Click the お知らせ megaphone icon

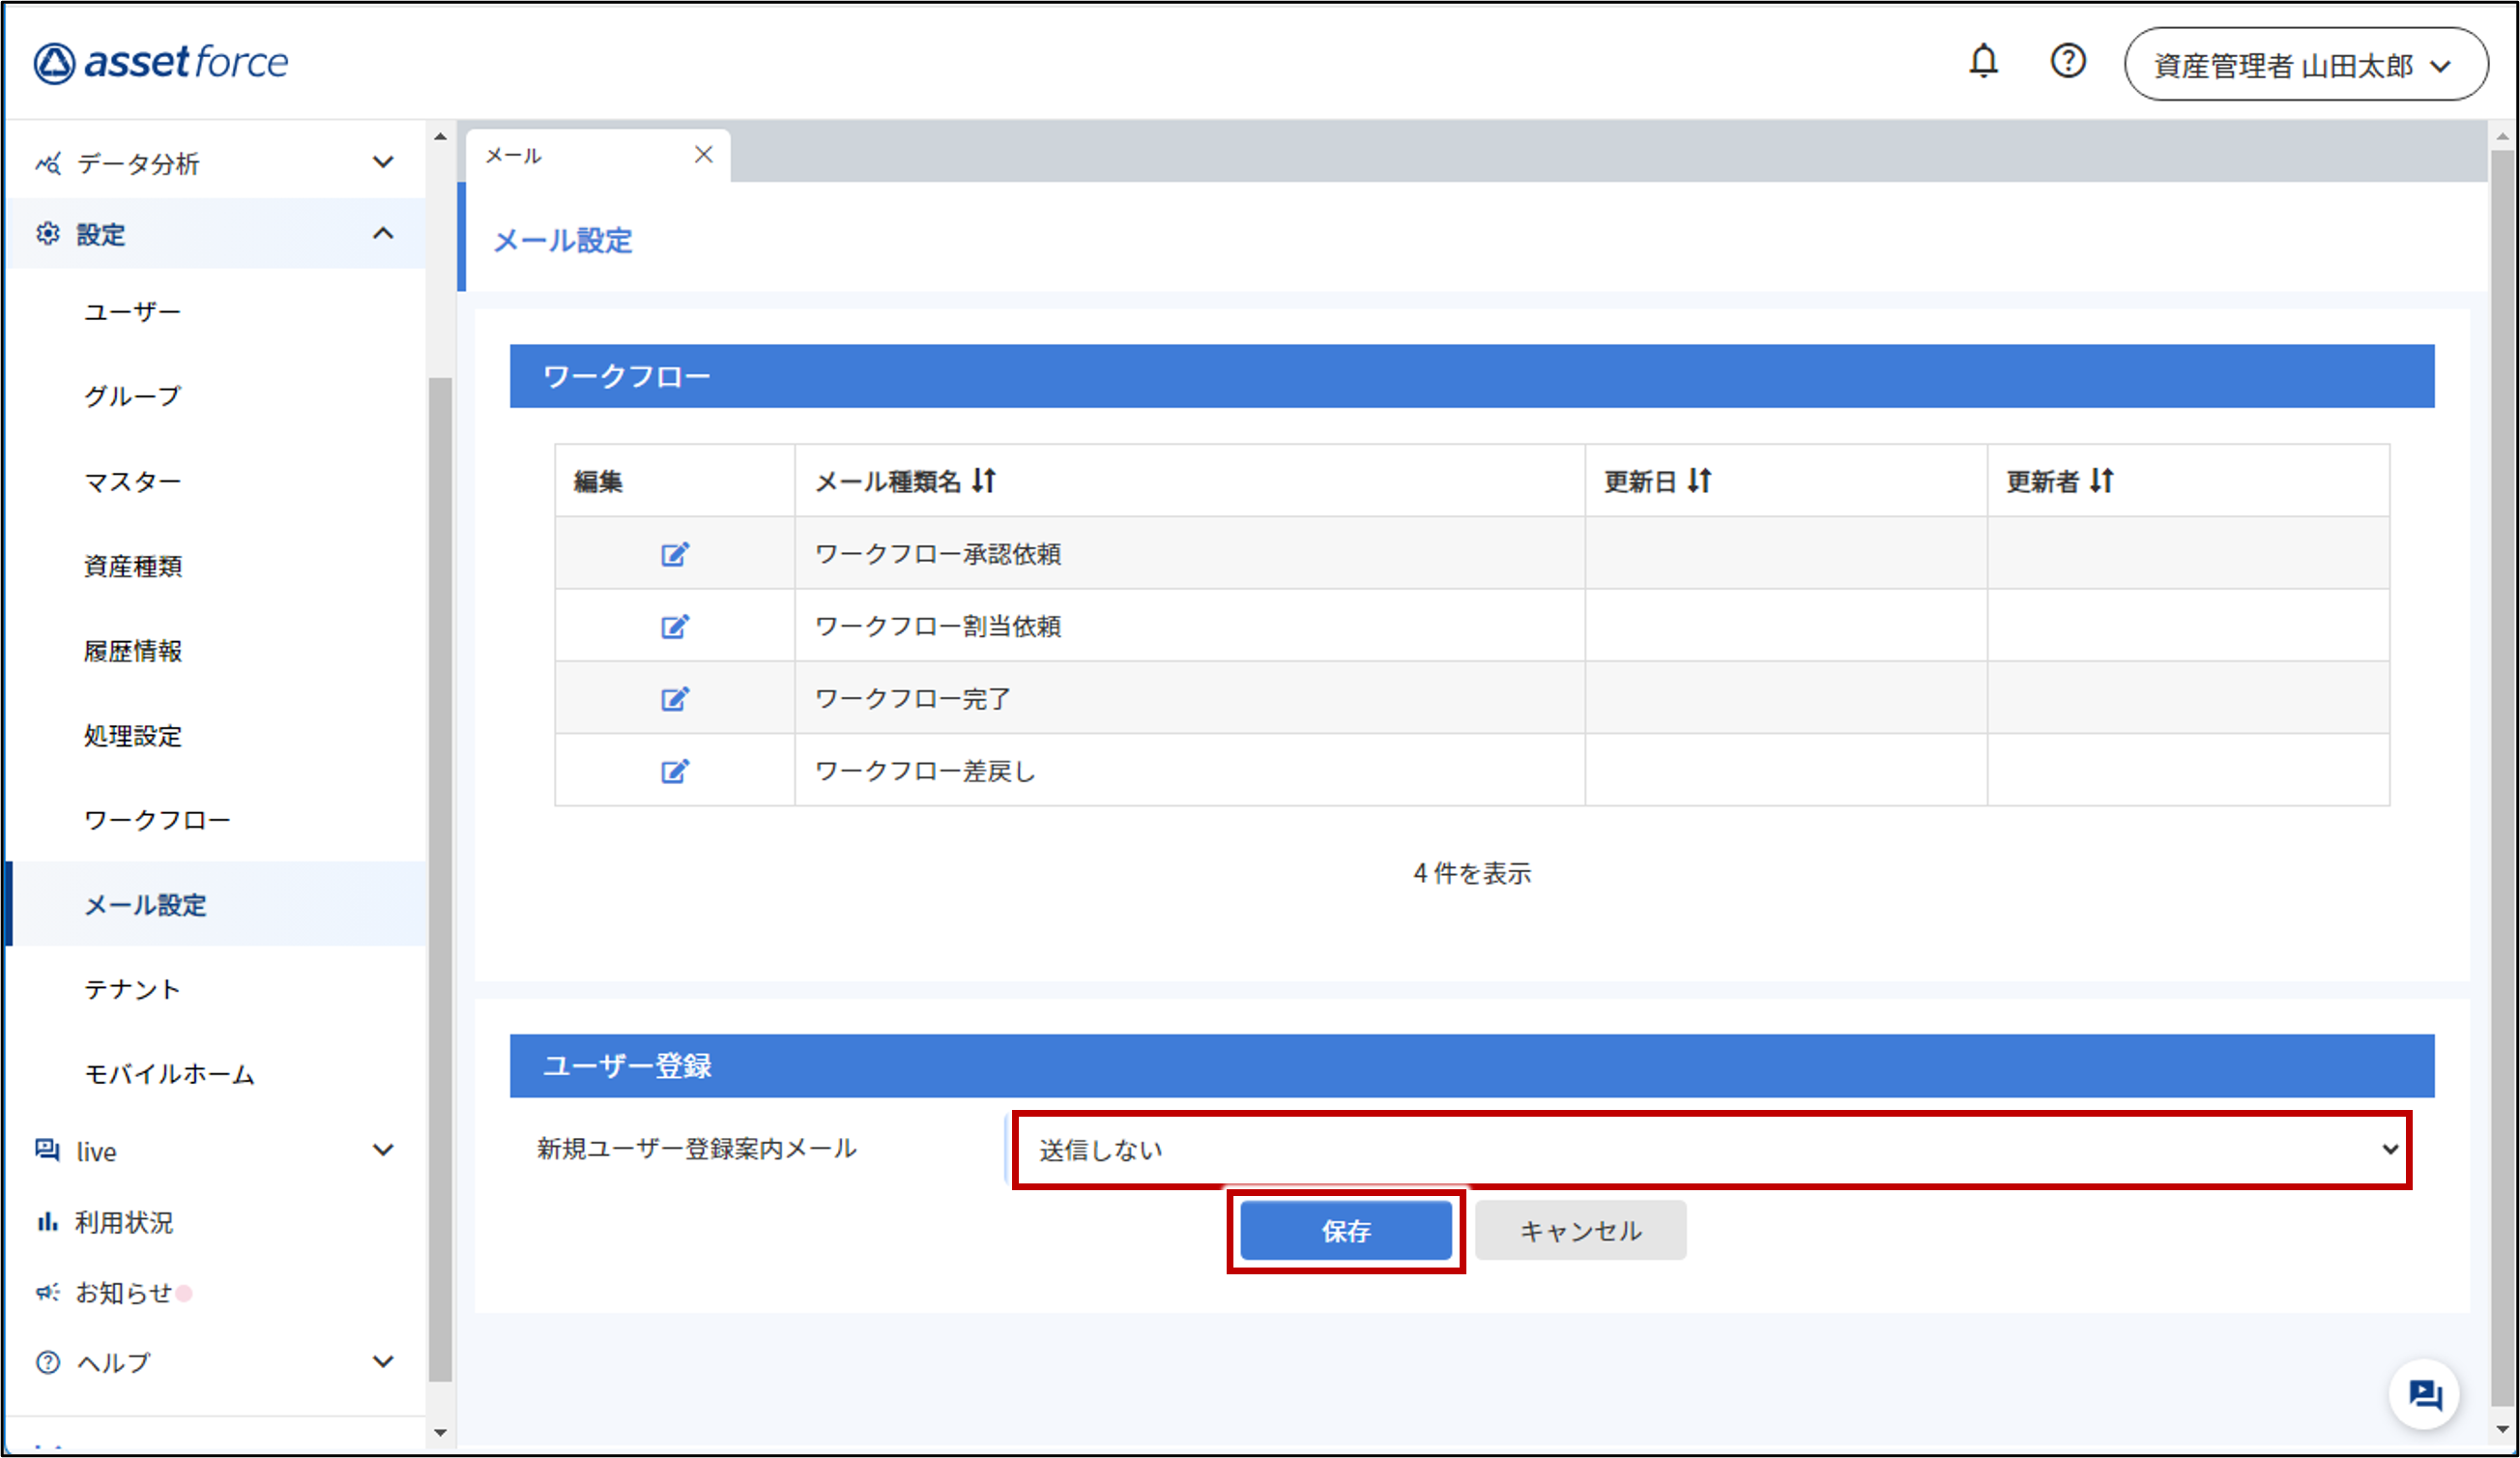click(47, 1292)
